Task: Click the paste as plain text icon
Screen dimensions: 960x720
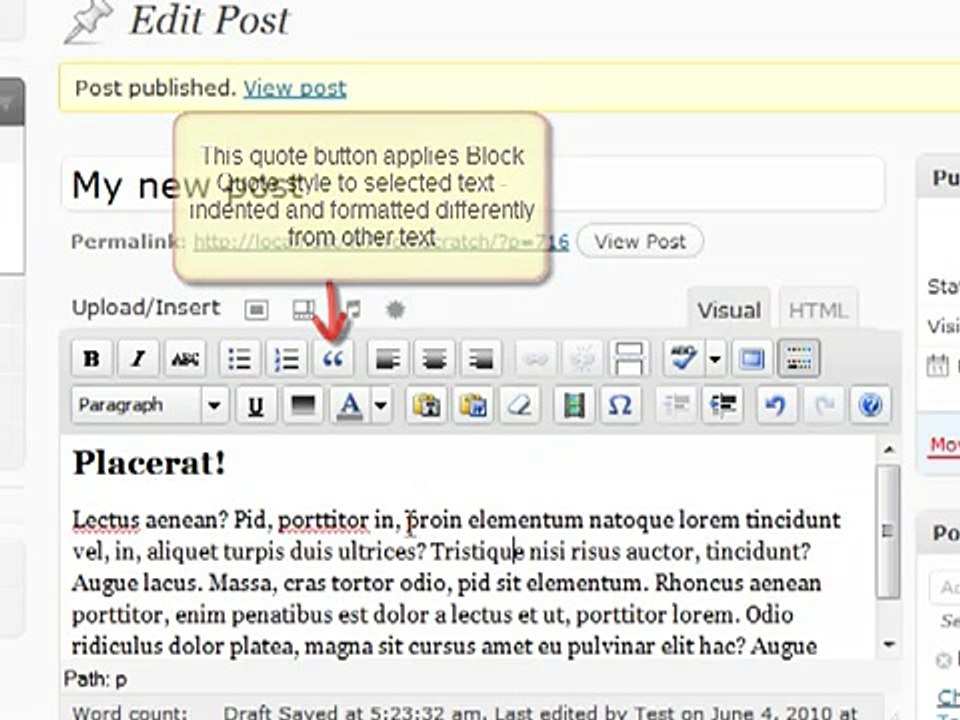Action: click(x=426, y=405)
